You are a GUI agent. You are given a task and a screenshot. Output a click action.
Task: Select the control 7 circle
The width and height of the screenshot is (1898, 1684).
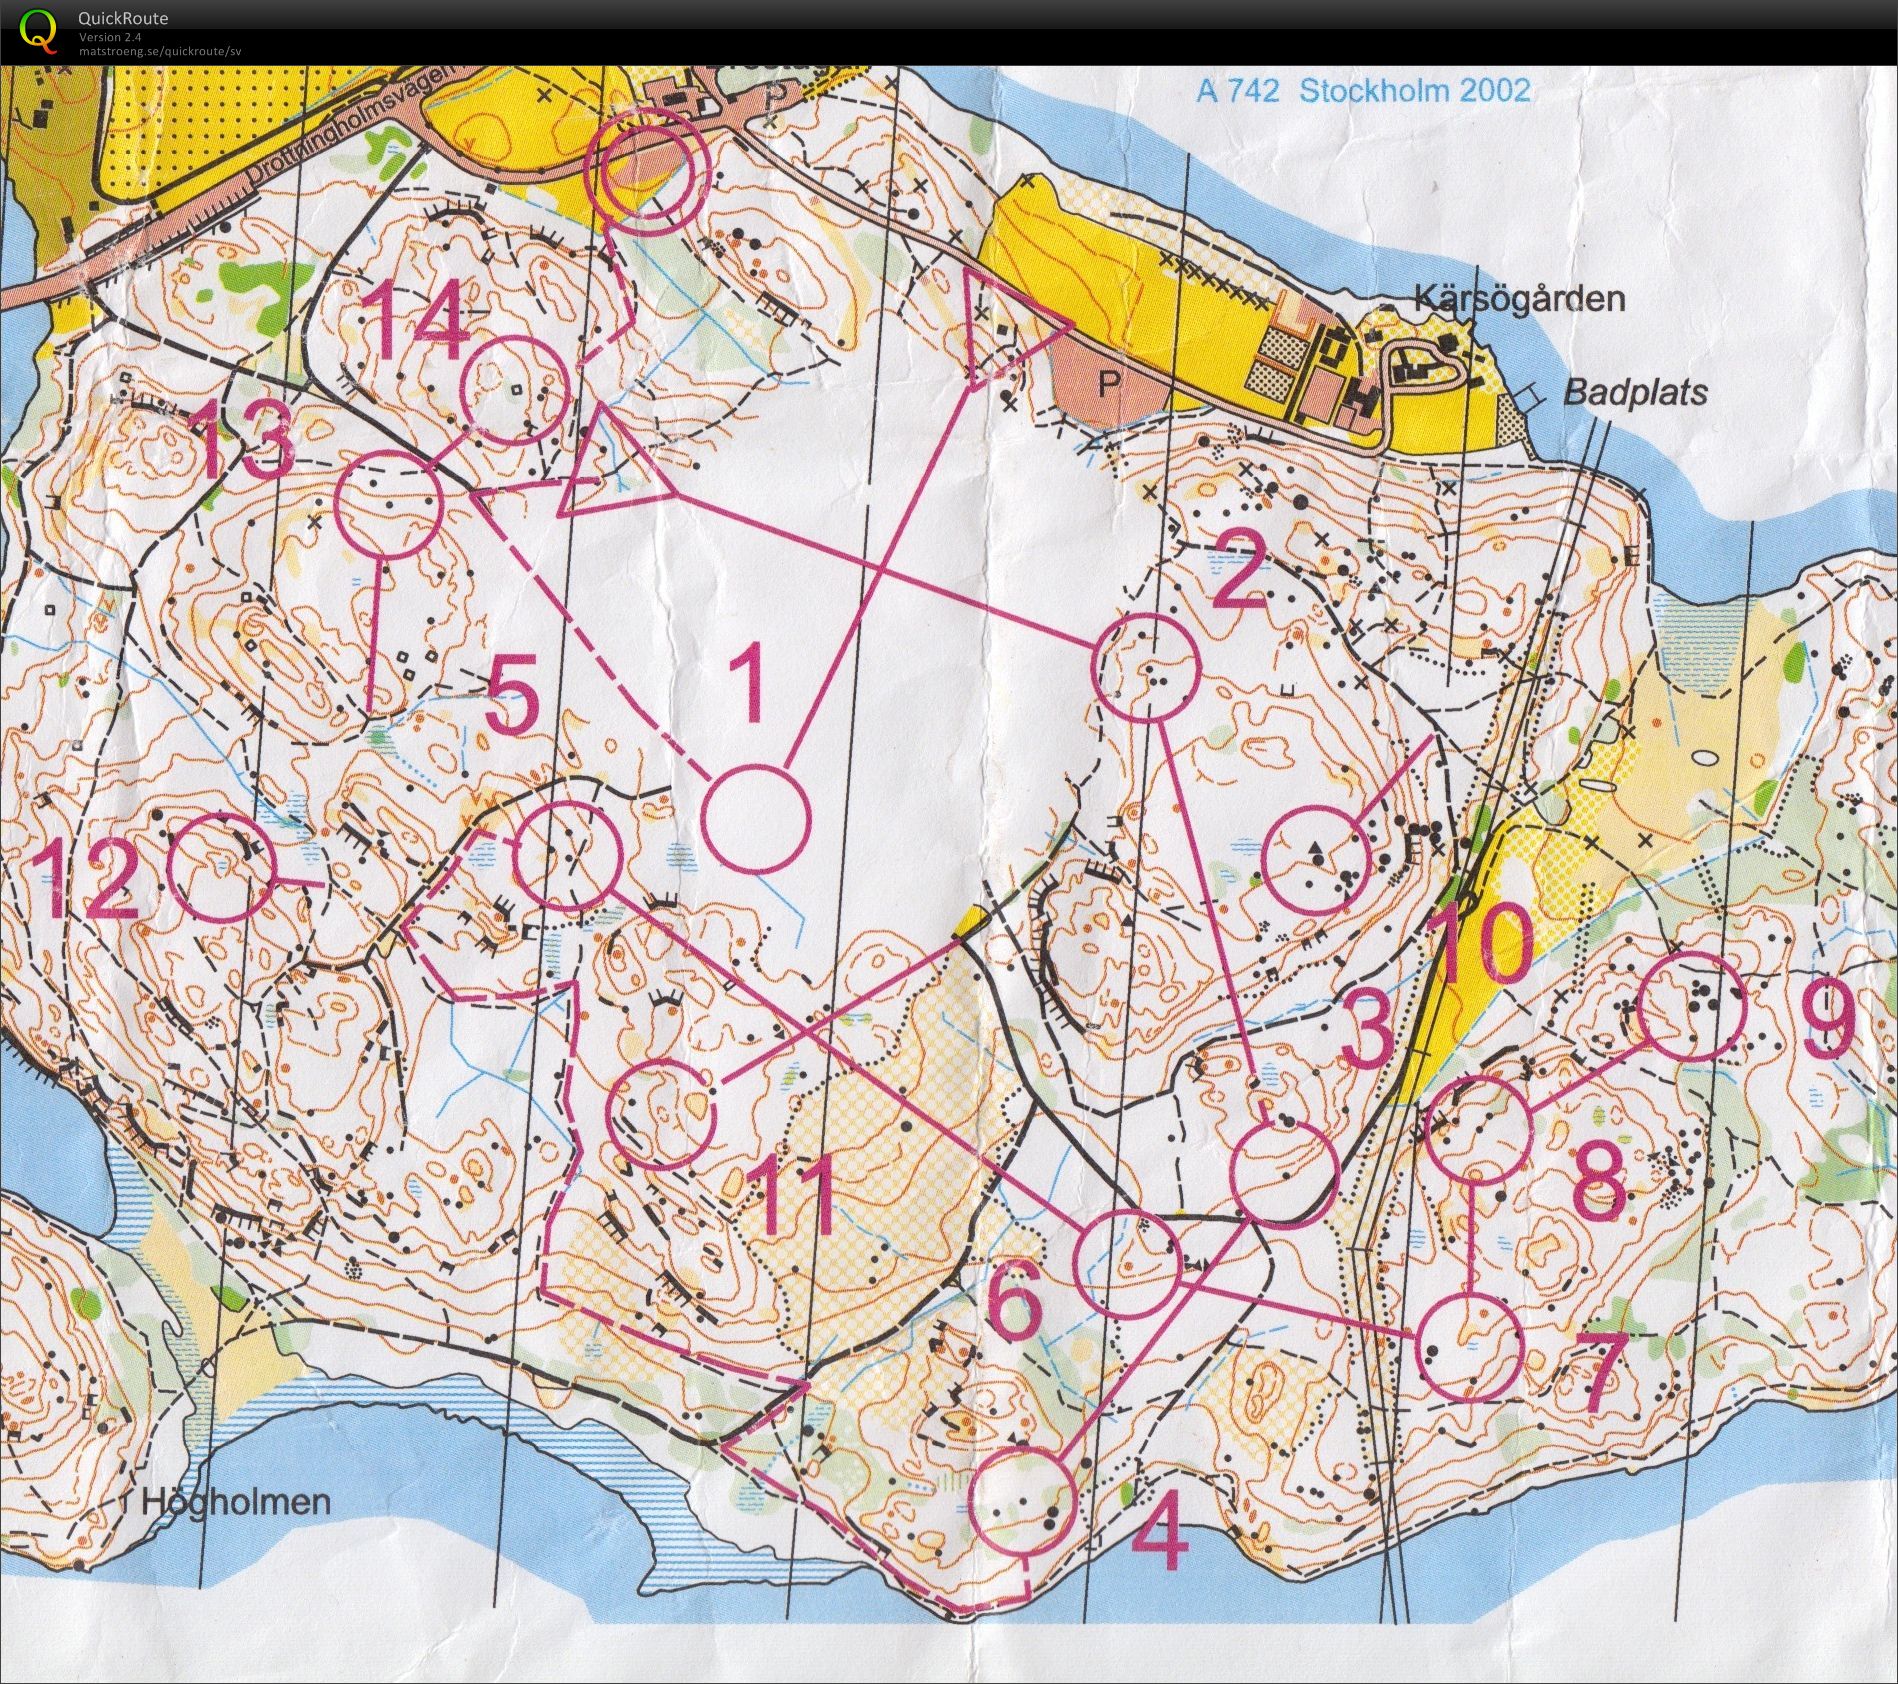[1471, 1345]
